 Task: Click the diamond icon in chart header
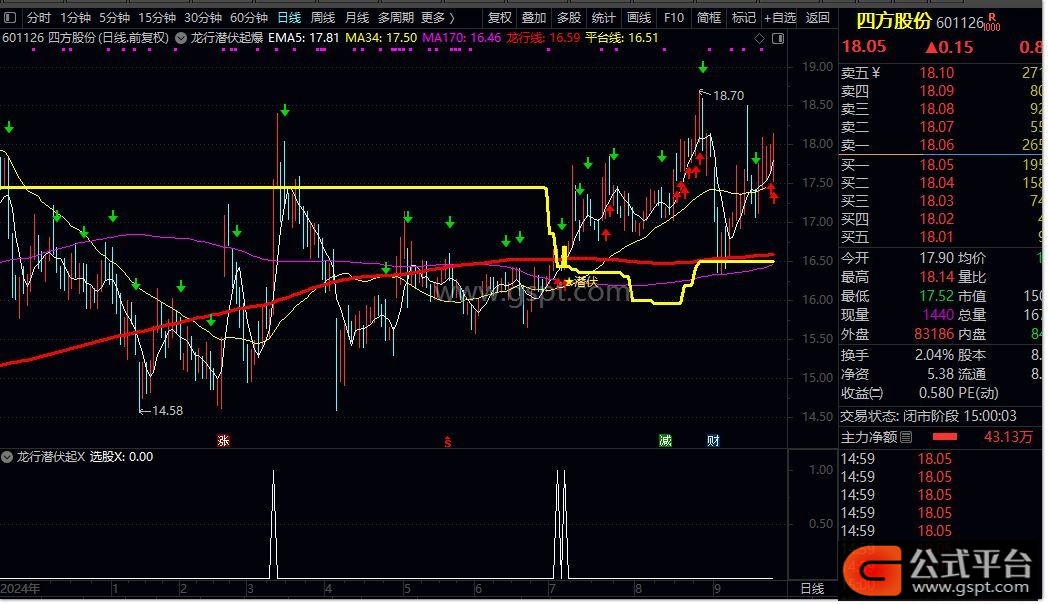(759, 38)
